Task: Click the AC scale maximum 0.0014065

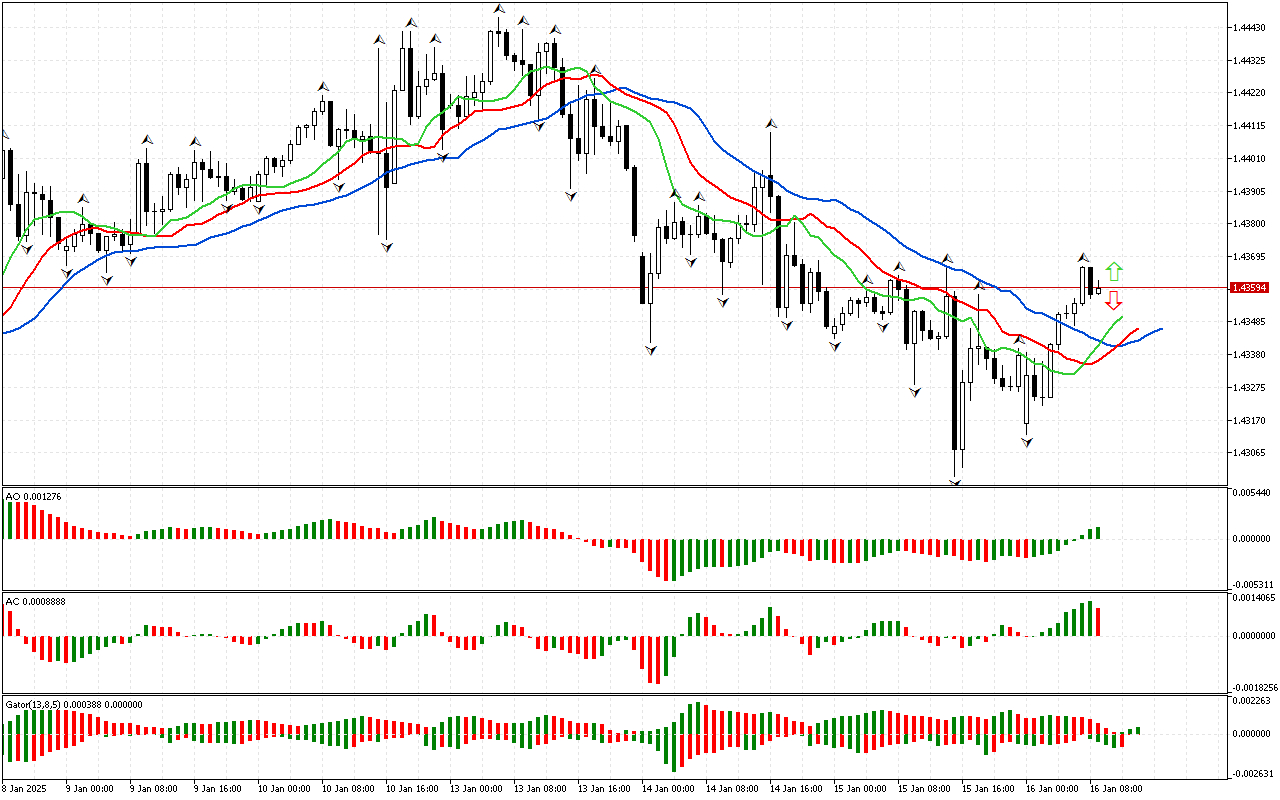Action: [x=1253, y=598]
